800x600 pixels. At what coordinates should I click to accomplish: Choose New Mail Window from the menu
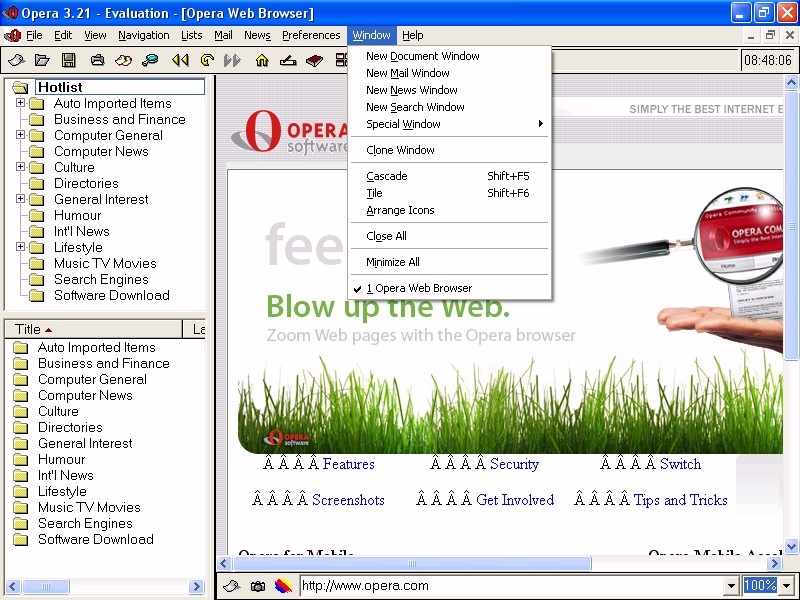[451, 73]
